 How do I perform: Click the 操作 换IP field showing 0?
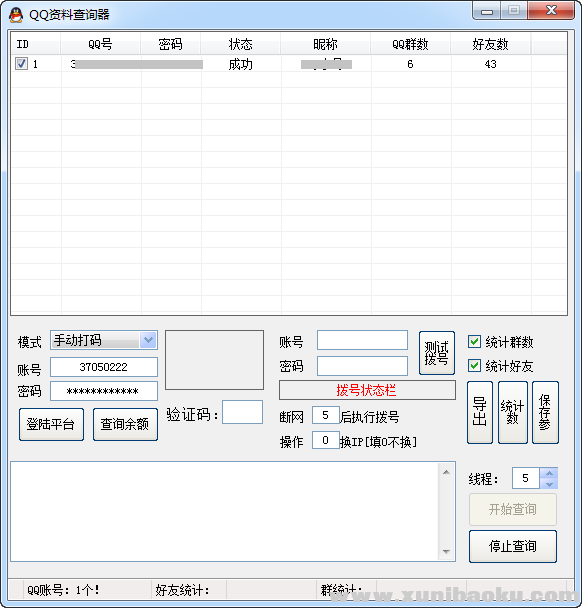click(x=326, y=440)
